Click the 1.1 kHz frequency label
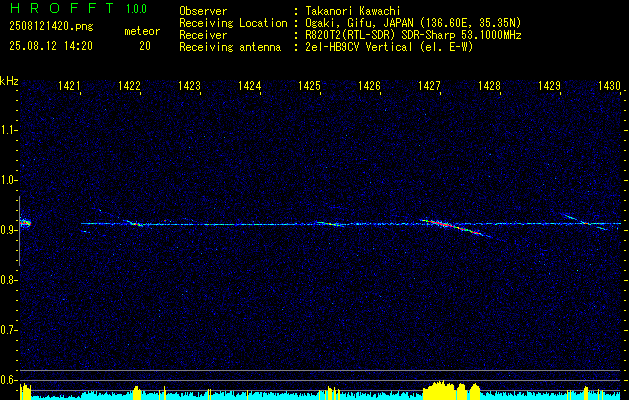The width and height of the screenshot is (629, 400). coord(7,130)
